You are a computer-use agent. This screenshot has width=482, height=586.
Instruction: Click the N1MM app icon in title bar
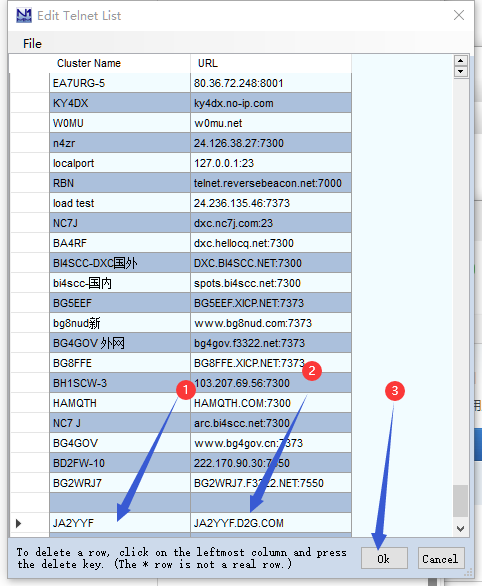point(24,15)
